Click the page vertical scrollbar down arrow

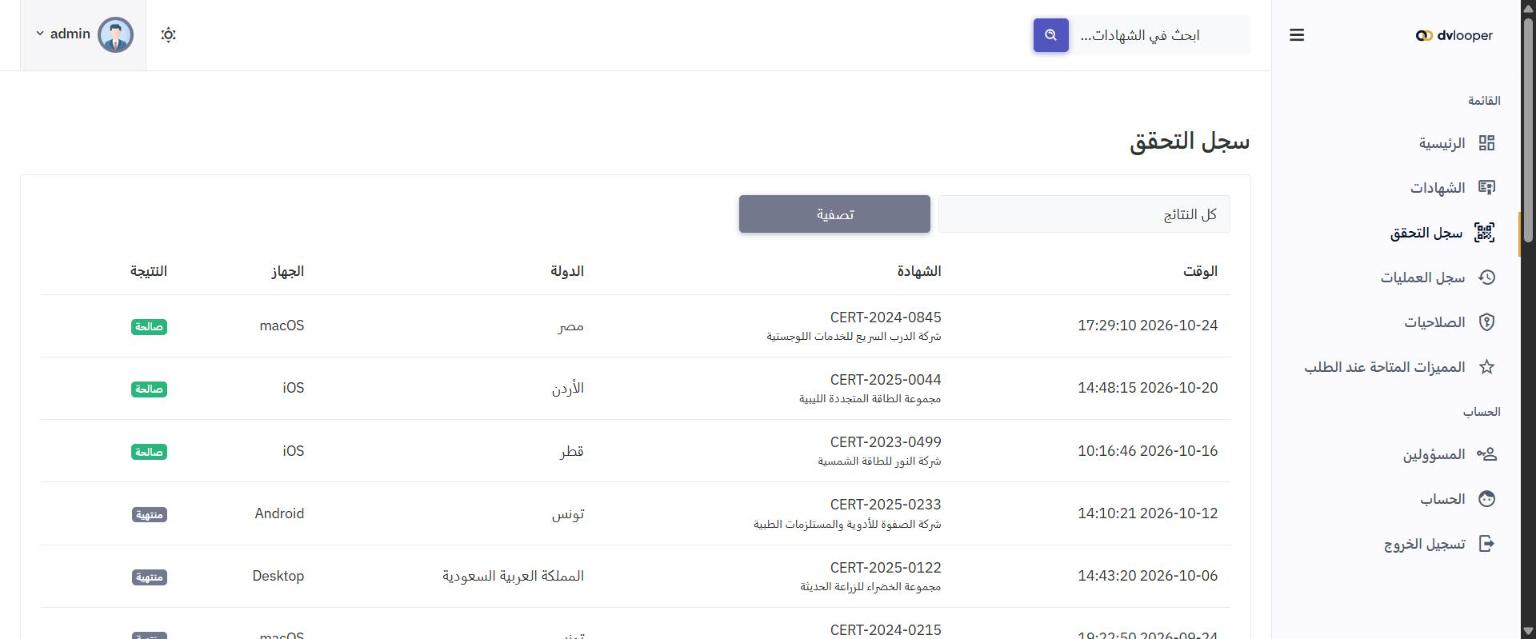coord(1527,630)
